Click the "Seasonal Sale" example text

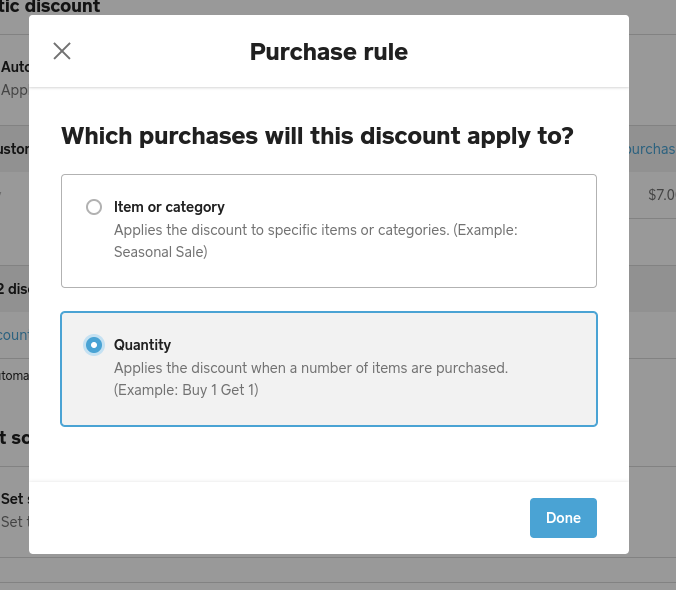(x=161, y=252)
